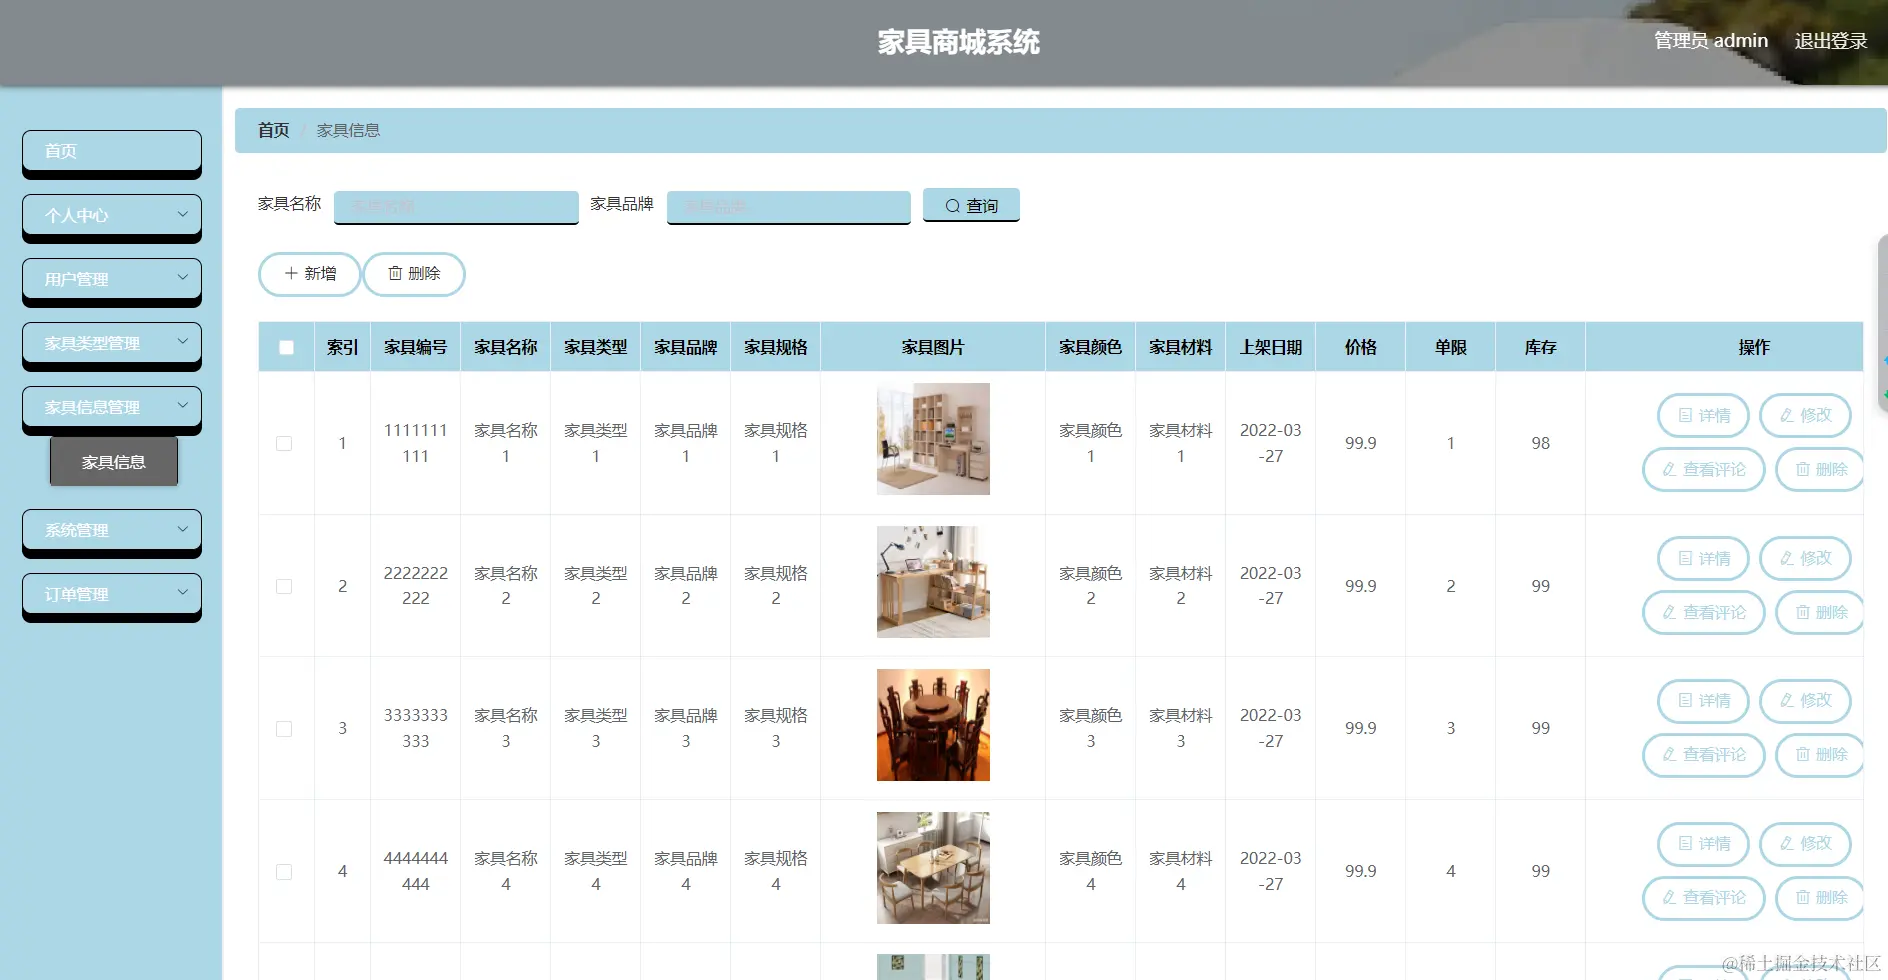Open 查看评论 for furniture 4444444444

click(x=1703, y=897)
